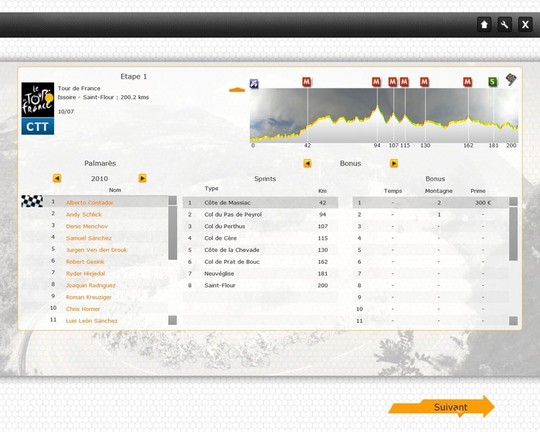Select the mountain marker at km 162
The height and width of the screenshot is (432, 540).
point(467,82)
